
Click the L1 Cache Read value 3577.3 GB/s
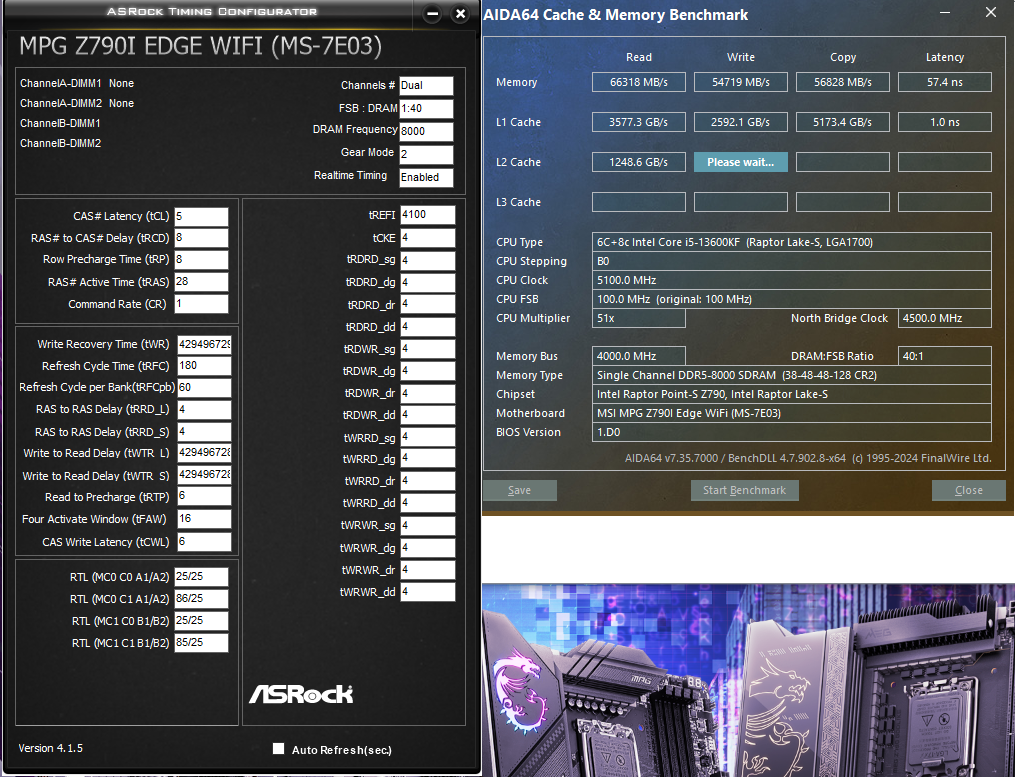pos(638,122)
